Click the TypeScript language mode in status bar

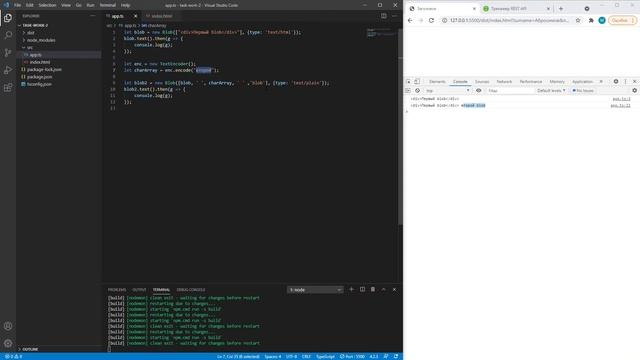(x=325, y=356)
